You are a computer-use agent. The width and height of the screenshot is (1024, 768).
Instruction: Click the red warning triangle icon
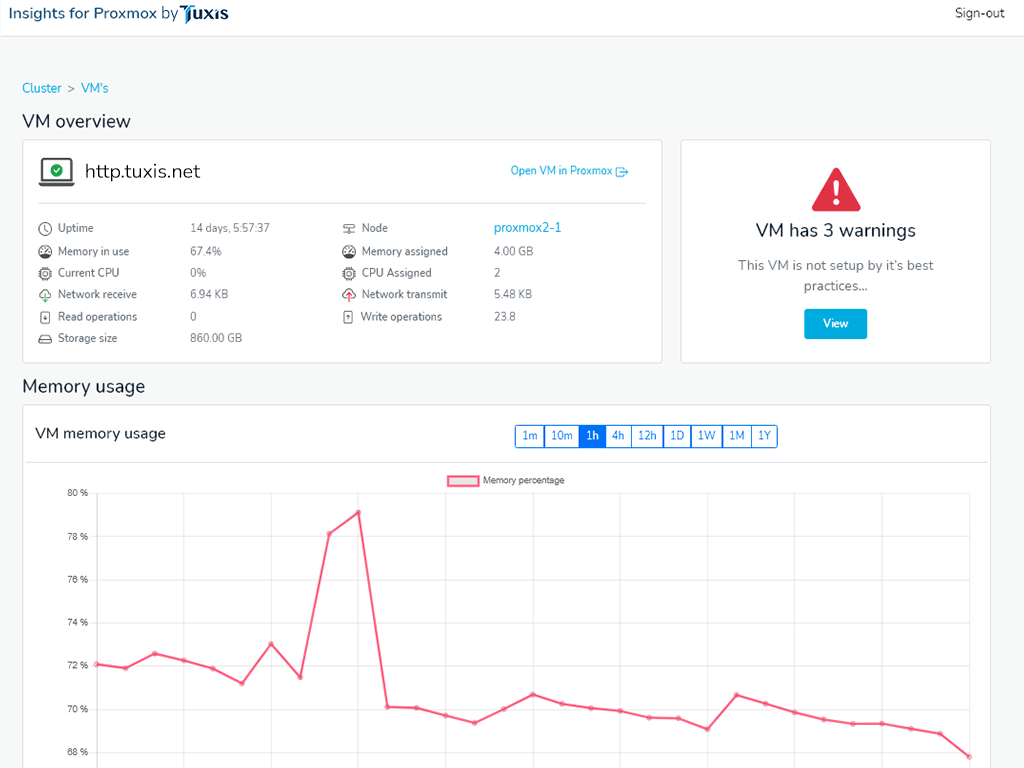[836, 190]
